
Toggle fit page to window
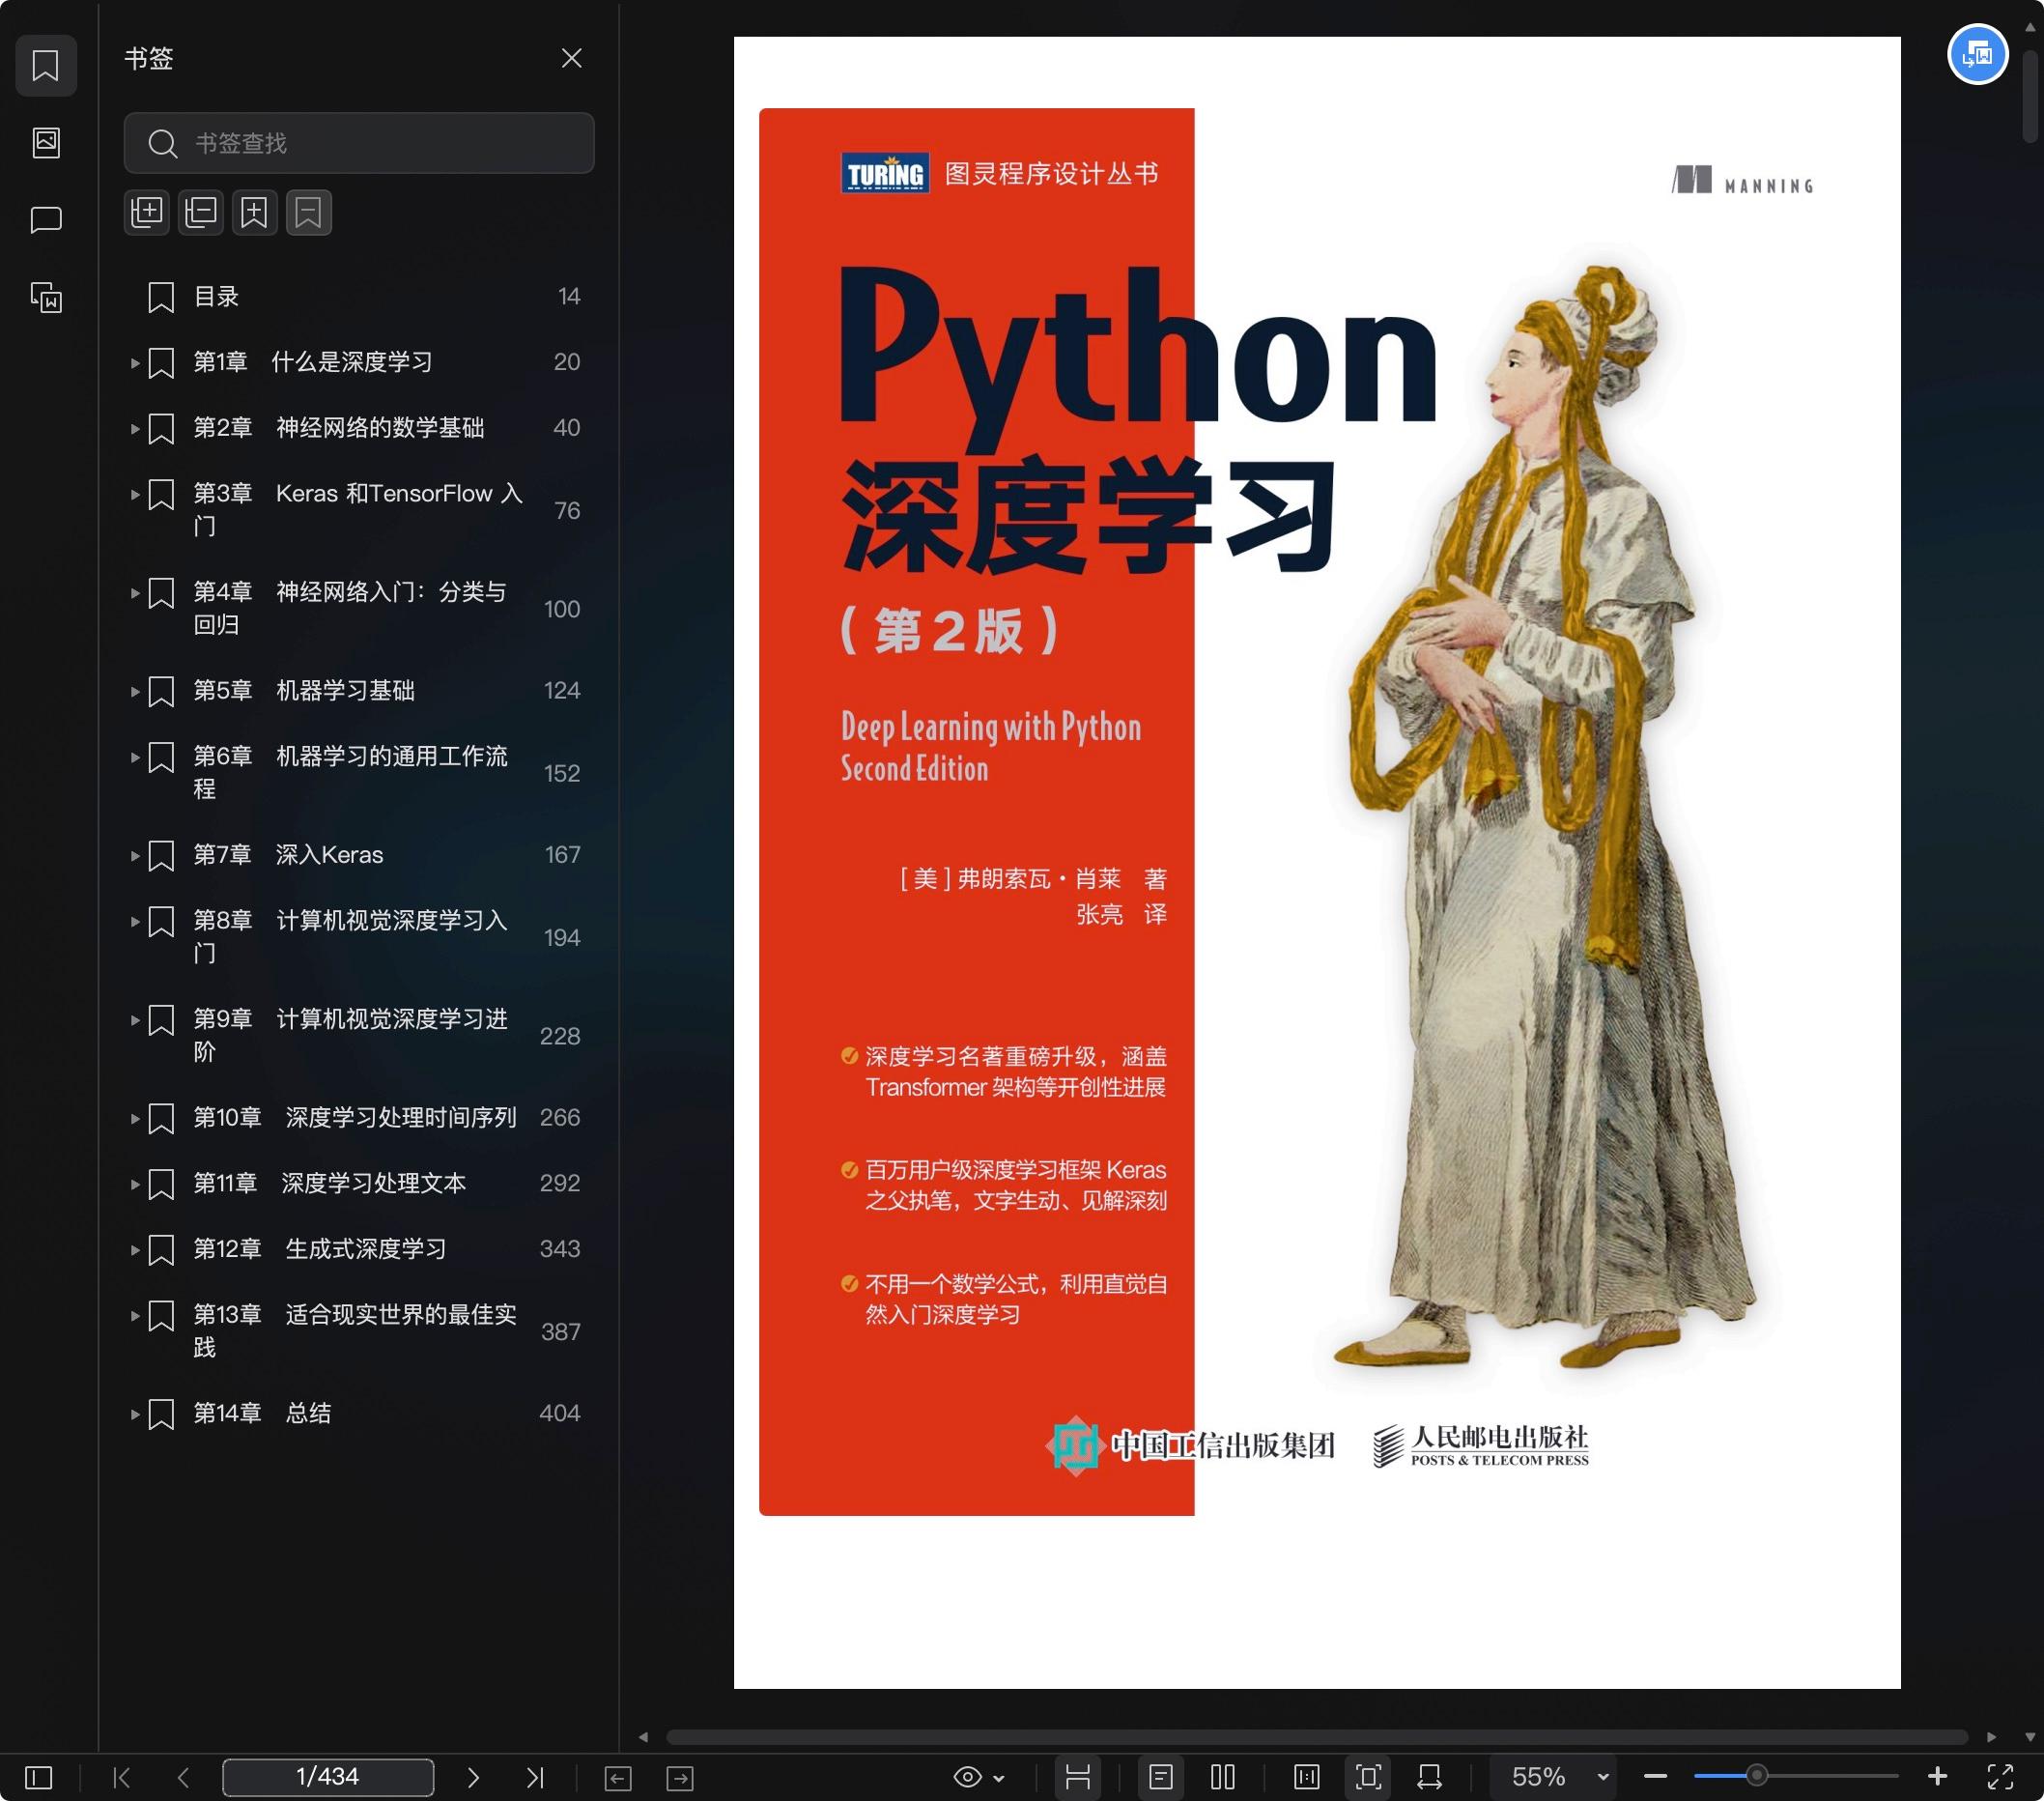pyautogui.click(x=1369, y=1777)
